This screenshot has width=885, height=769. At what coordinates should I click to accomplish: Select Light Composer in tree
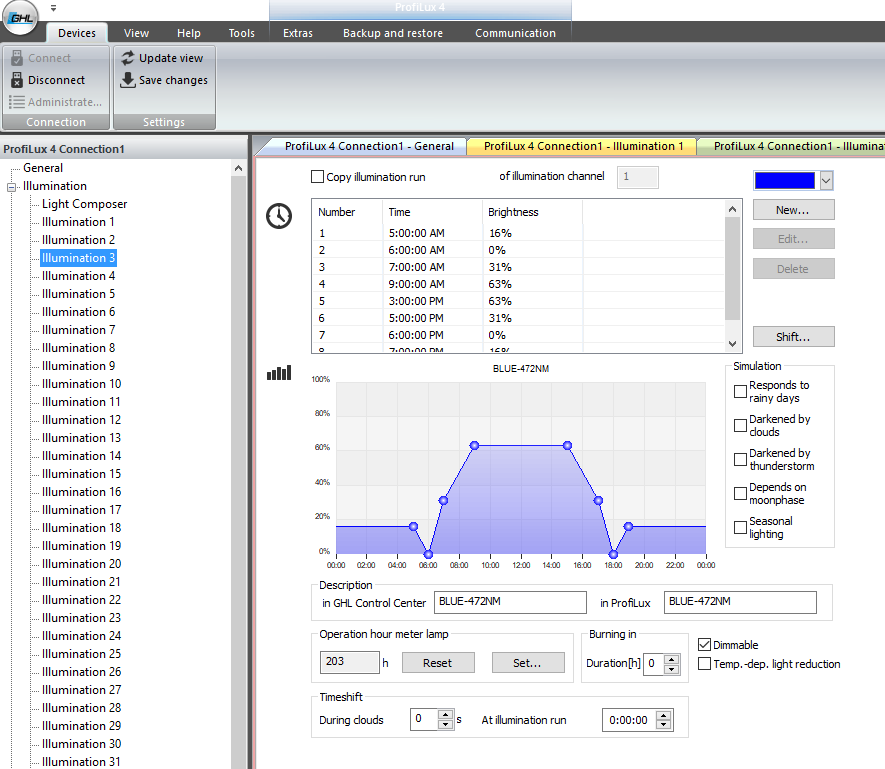tap(84, 204)
